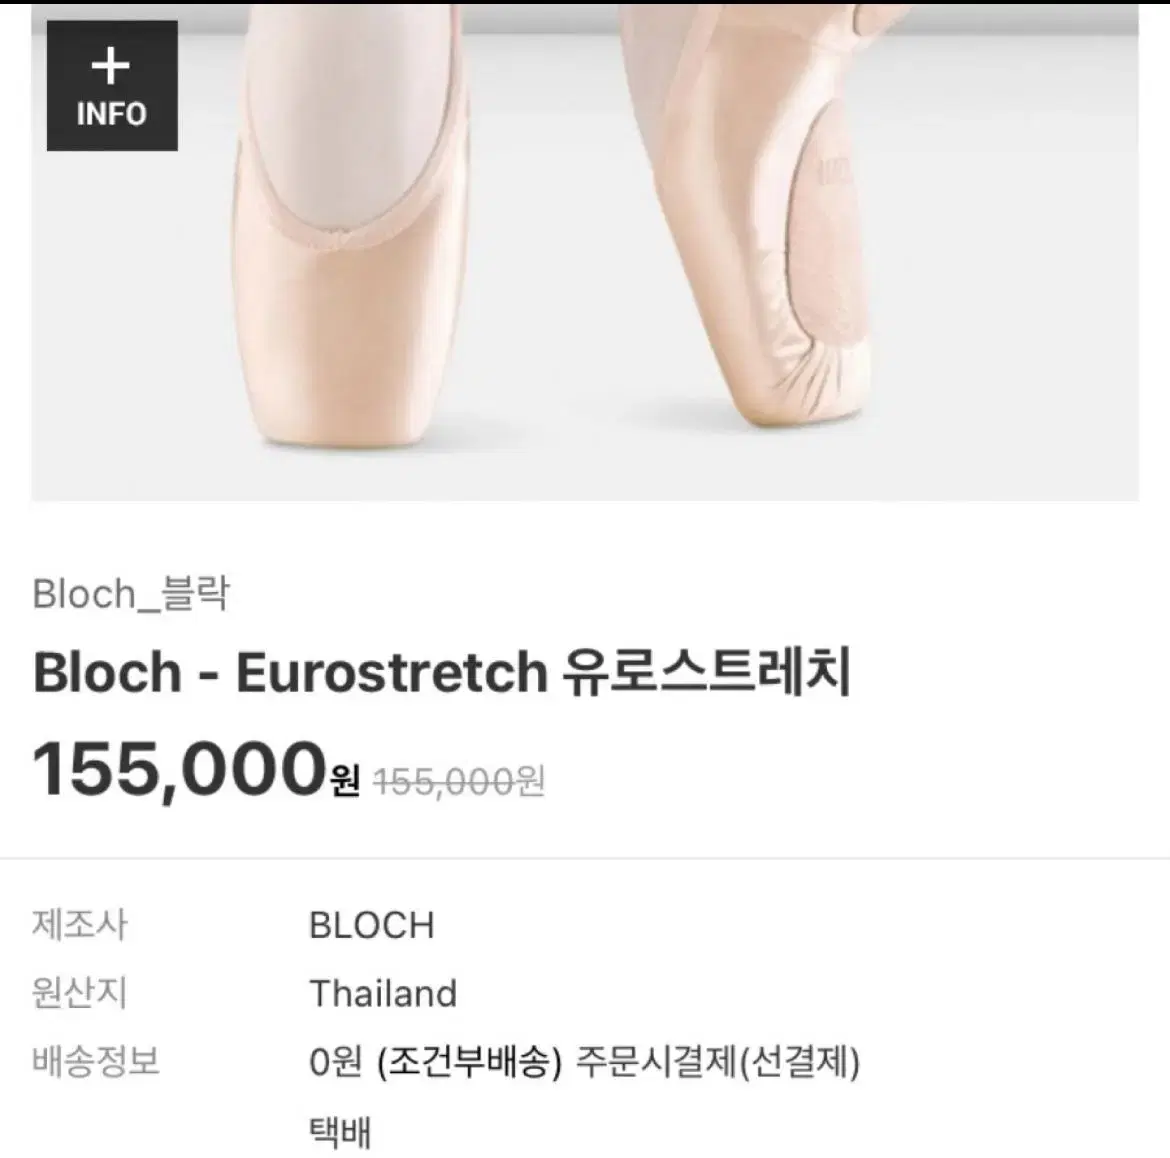Click the 제조사 label

point(80,925)
